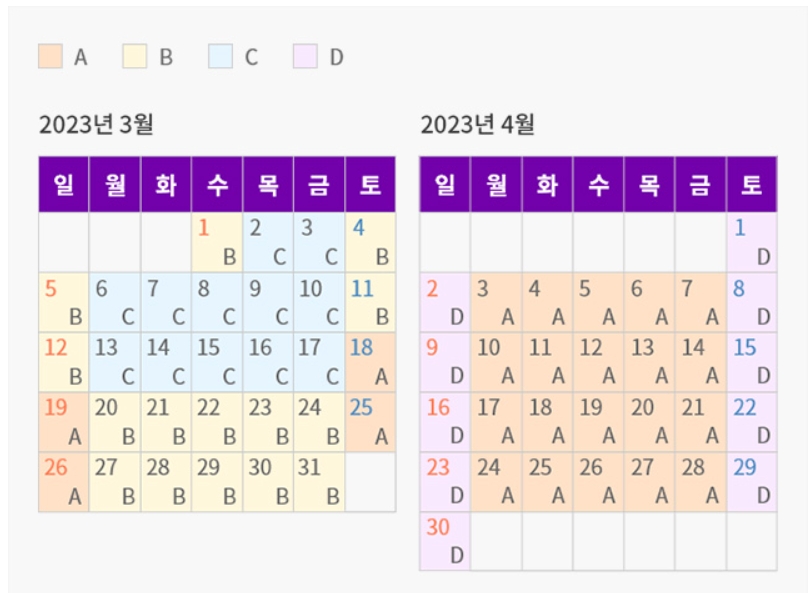Select April 10 cell marked A
Viewport: 811px width, 593px height.
coord(497,362)
